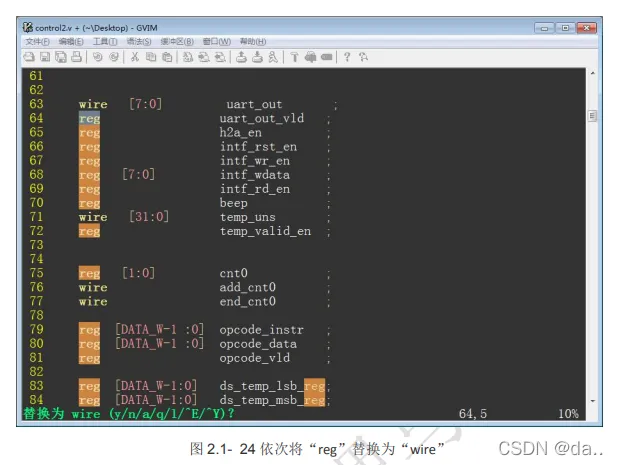Click cursor position '64,5' in status line
This screenshot has width=618, height=465.
point(473,414)
